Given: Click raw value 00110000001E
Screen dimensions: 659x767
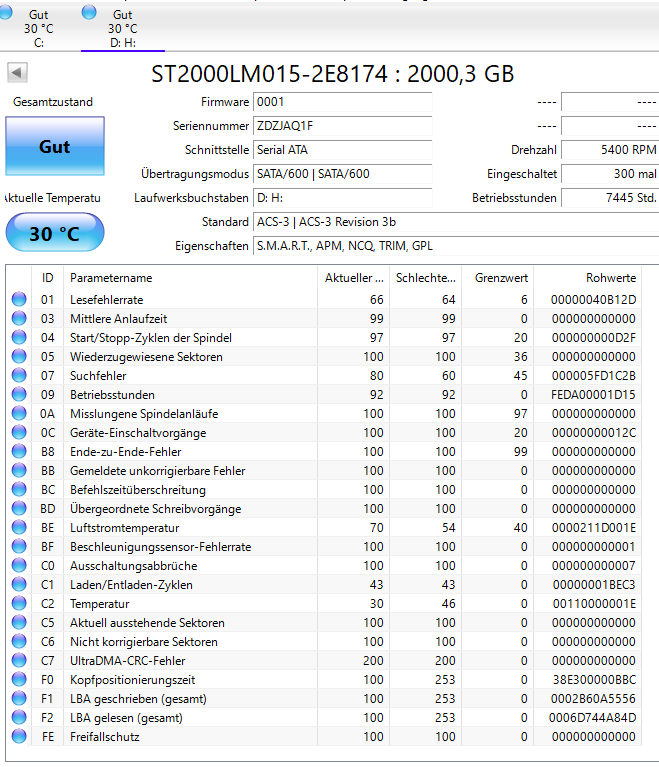Looking at the screenshot, I should click(594, 604).
